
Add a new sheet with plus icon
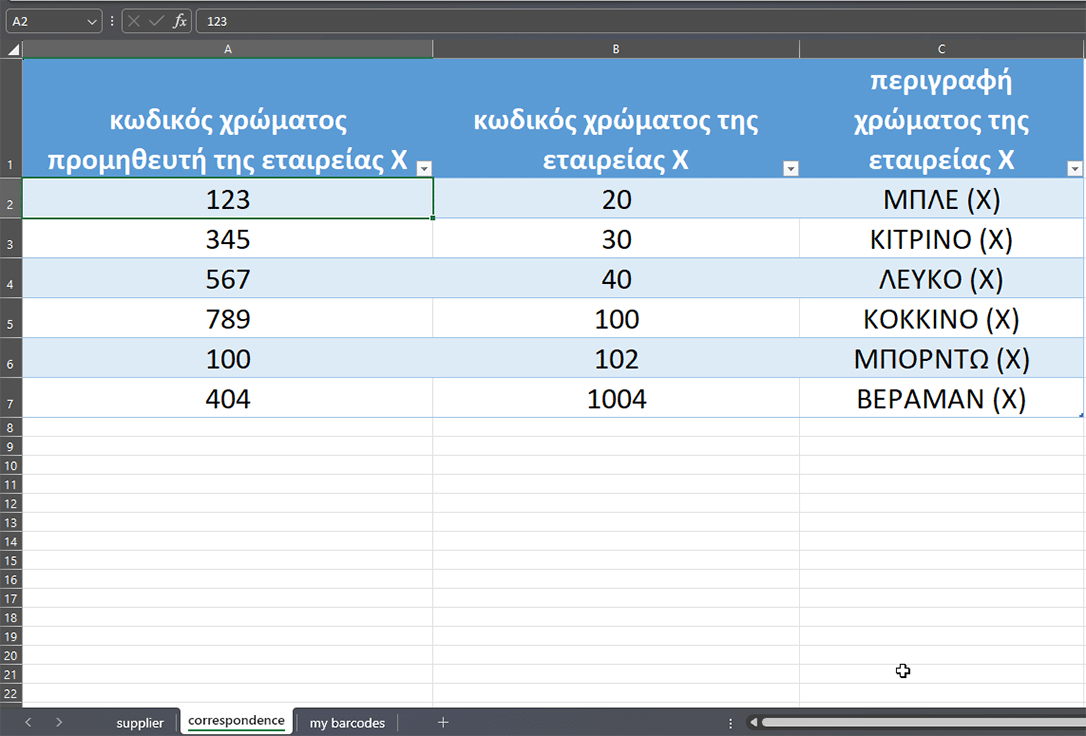pos(443,722)
